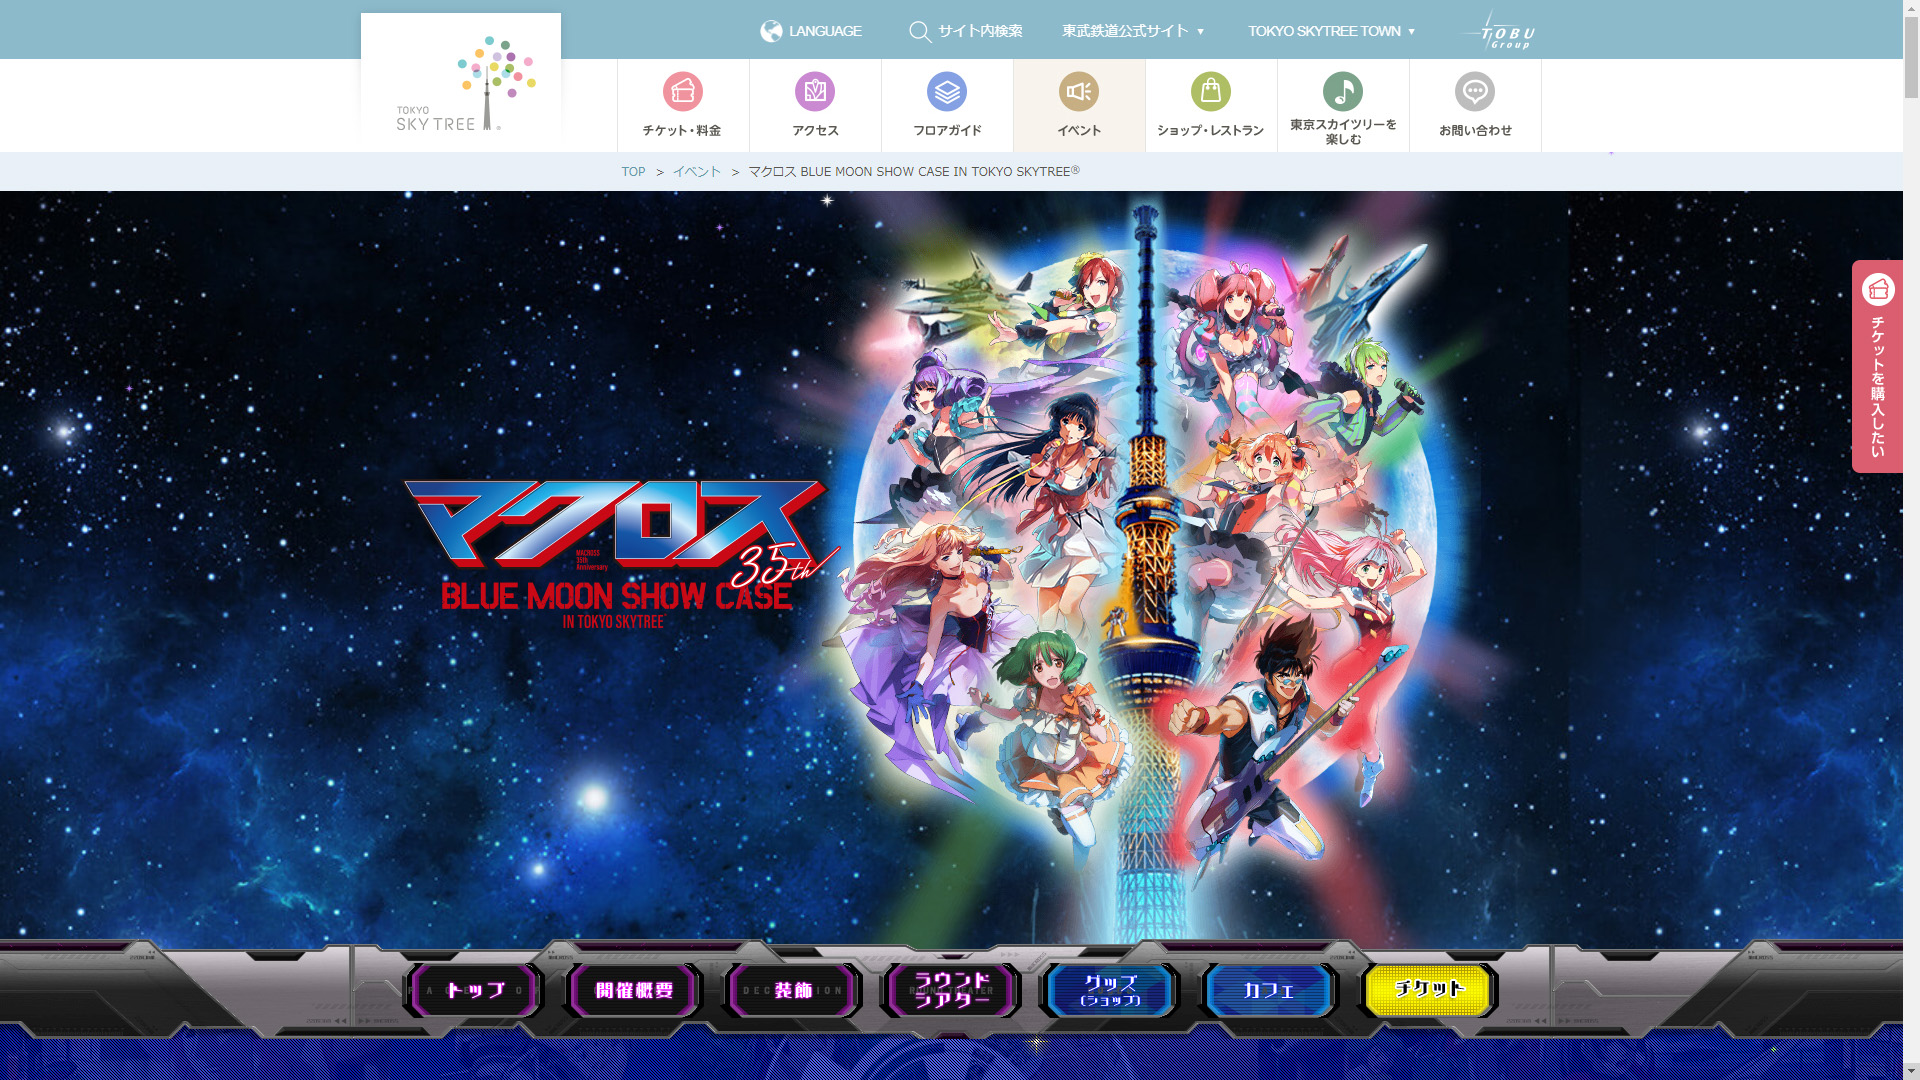Viewport: 1920px width, 1080px height.
Task: Click the グッズ(ショップ) button
Action: (x=1110, y=990)
